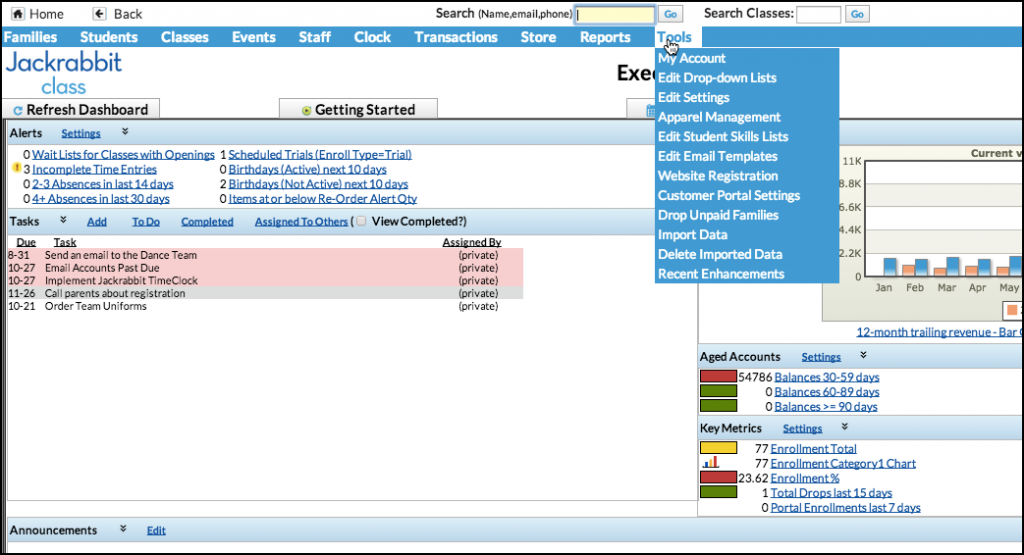The image size is (1024, 555).
Task: Click Add task link
Action: [97, 222]
